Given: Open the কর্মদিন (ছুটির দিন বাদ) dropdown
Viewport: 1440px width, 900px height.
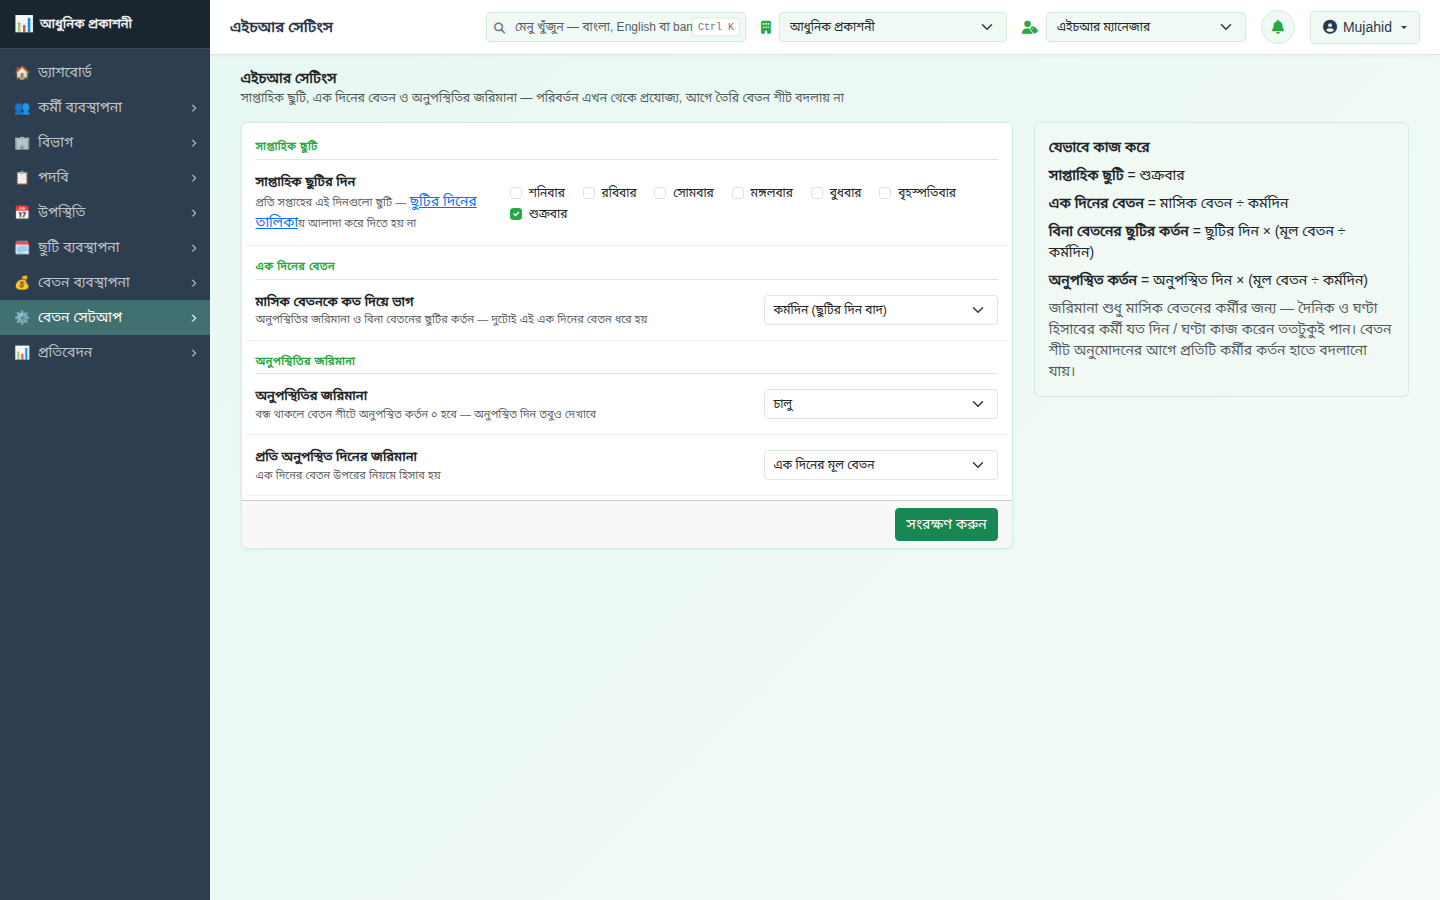Looking at the screenshot, I should (881, 310).
